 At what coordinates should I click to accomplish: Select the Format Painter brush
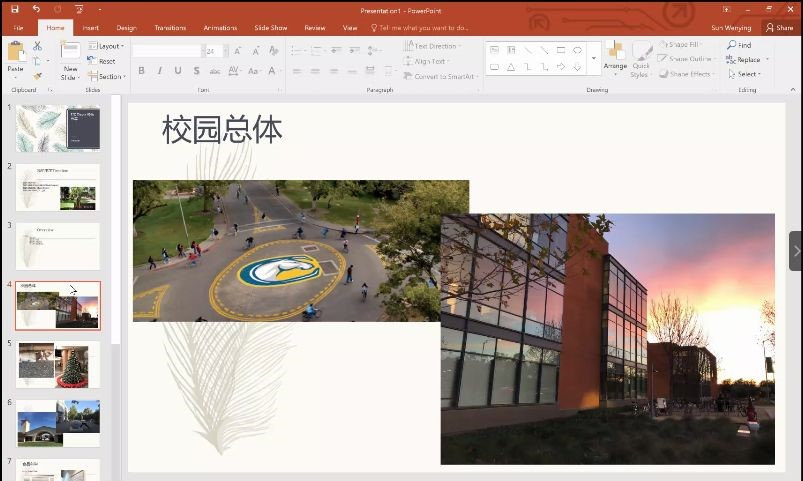click(x=38, y=76)
